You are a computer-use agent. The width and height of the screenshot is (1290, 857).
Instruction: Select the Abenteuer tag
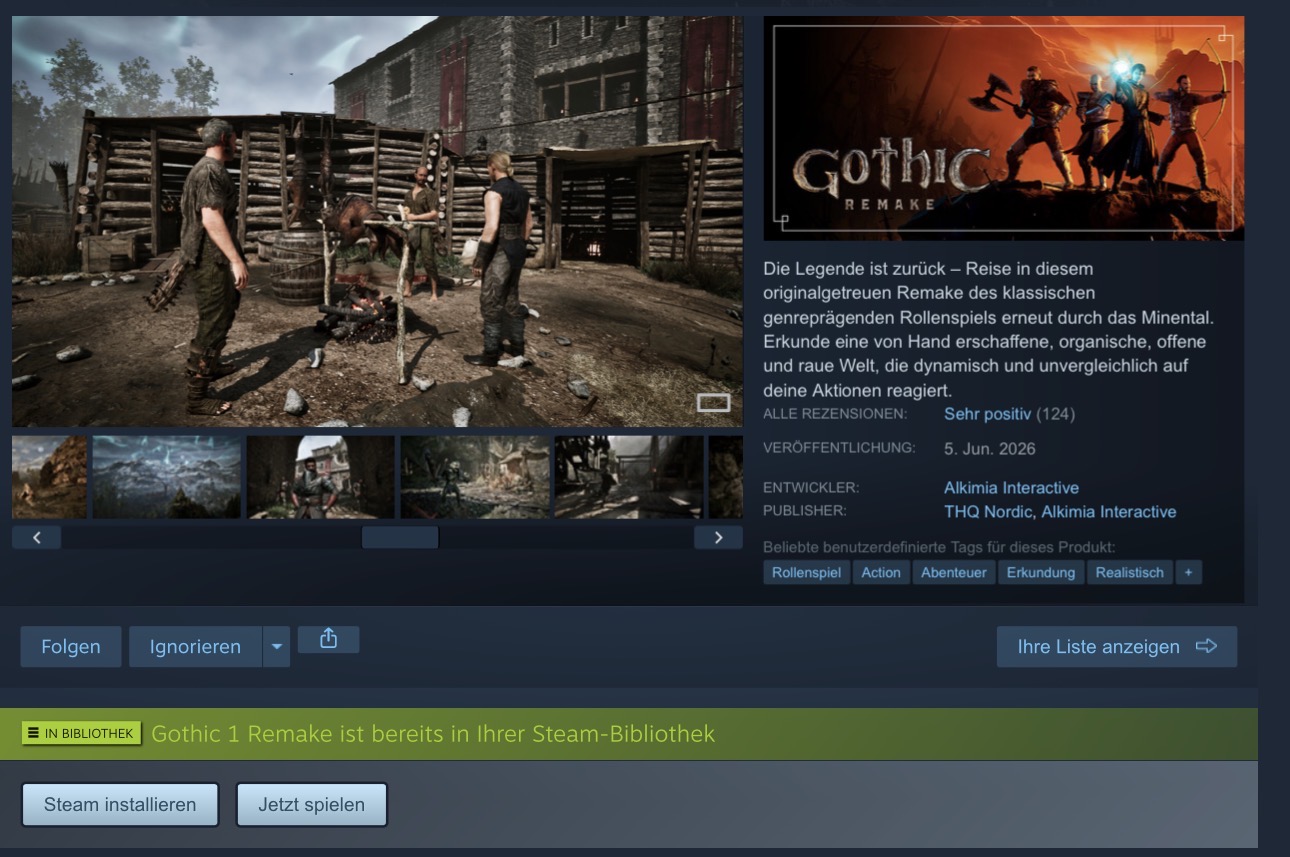click(954, 572)
